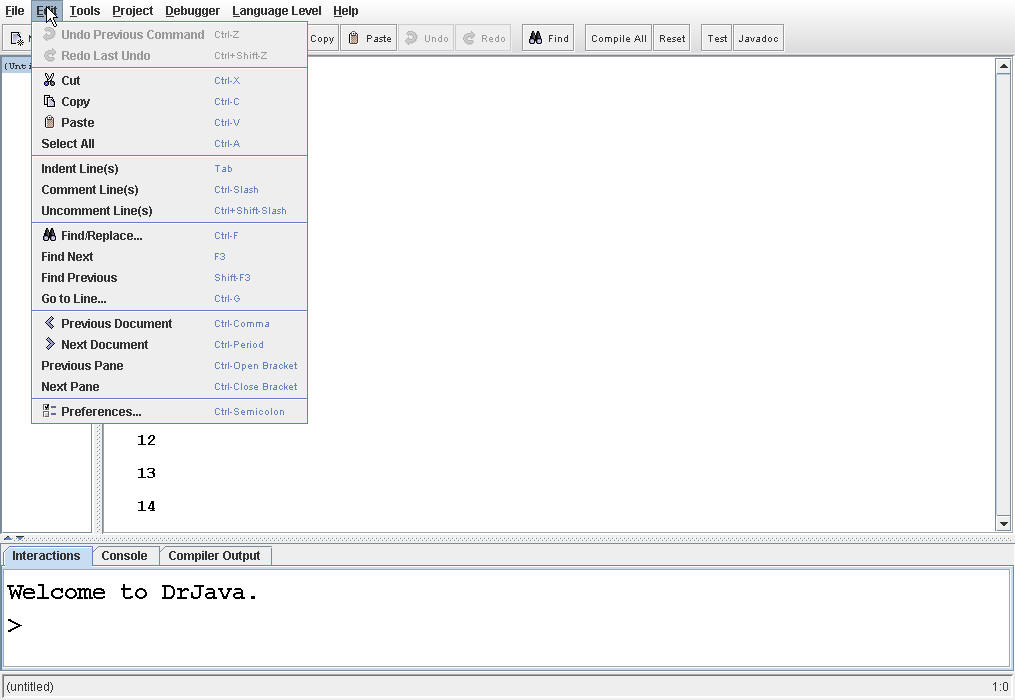1015x700 pixels.
Task: Click the editor scrollbar up arrow
Action: point(1003,66)
